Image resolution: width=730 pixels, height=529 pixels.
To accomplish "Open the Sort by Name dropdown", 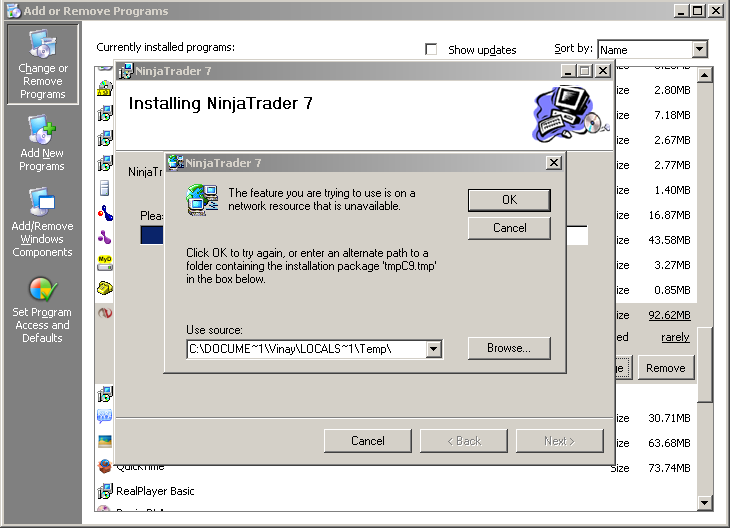I will point(699,49).
